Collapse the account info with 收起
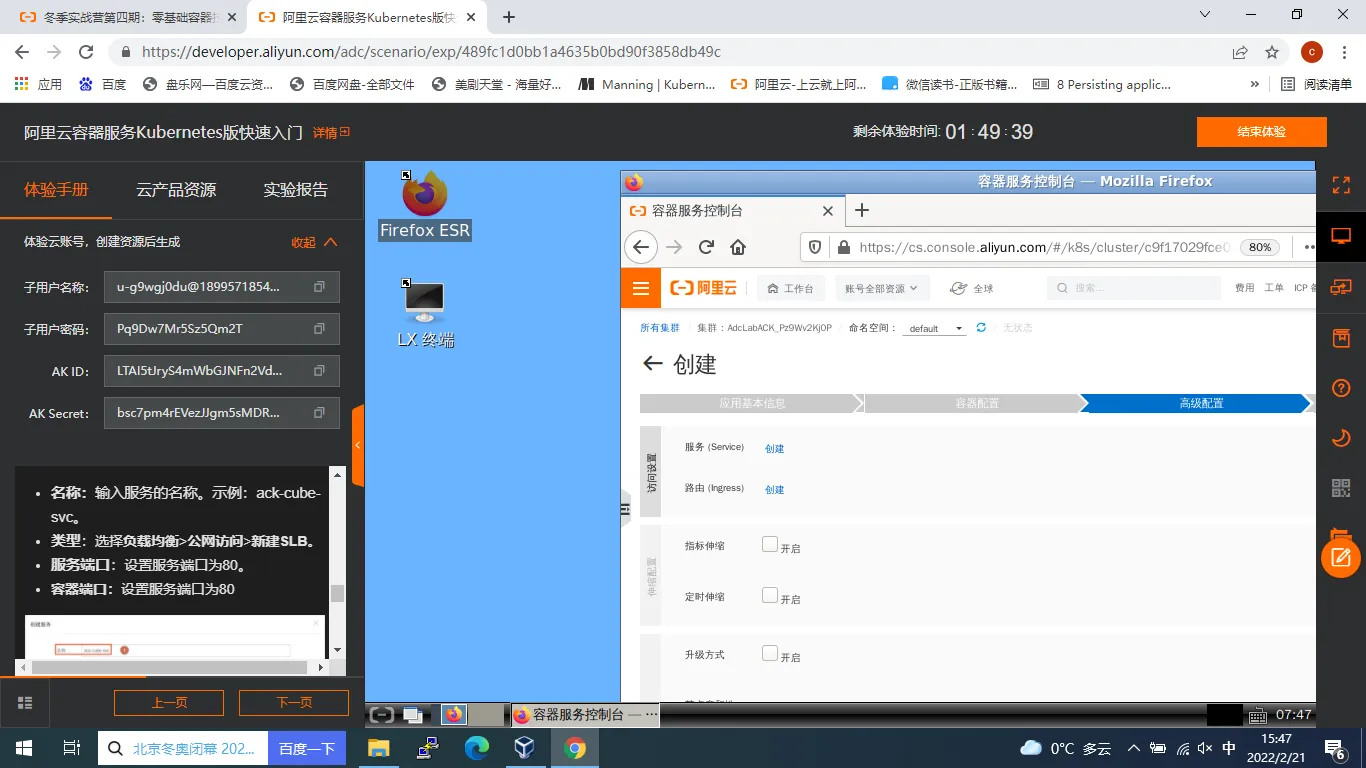Image resolution: width=1366 pixels, height=768 pixels. (x=314, y=242)
